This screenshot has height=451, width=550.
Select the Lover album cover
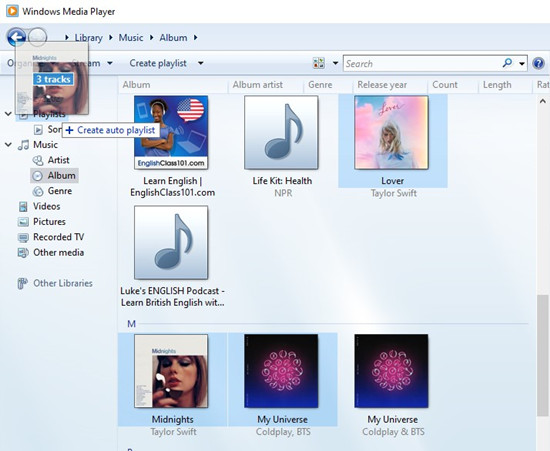(391, 133)
